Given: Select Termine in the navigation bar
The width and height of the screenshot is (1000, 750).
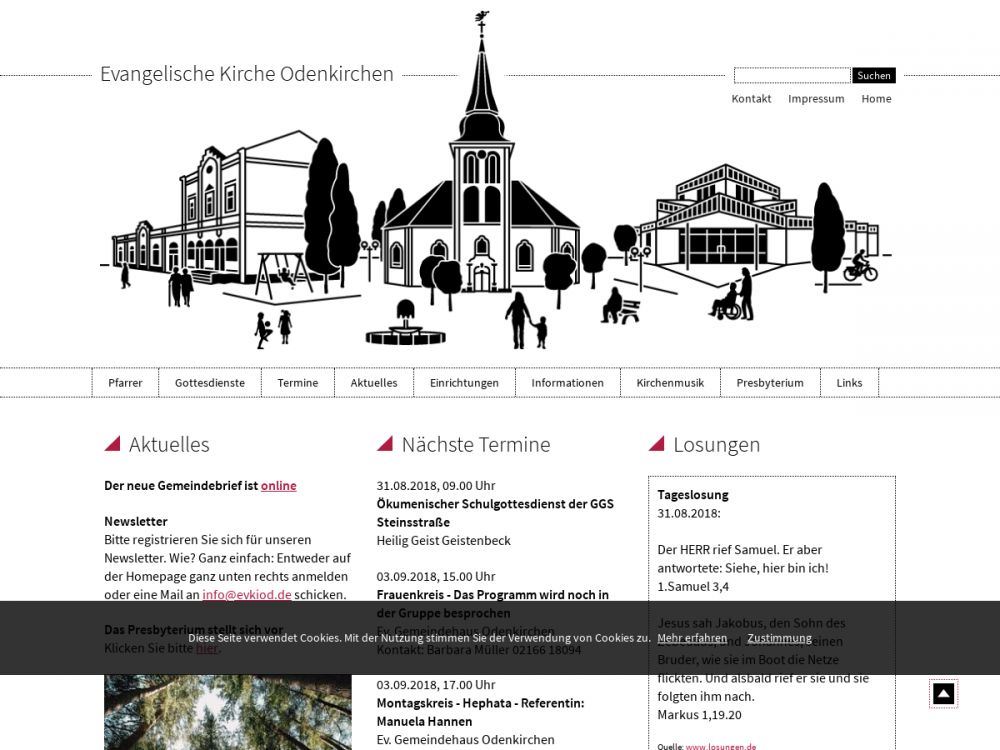Looking at the screenshot, I should pos(297,383).
